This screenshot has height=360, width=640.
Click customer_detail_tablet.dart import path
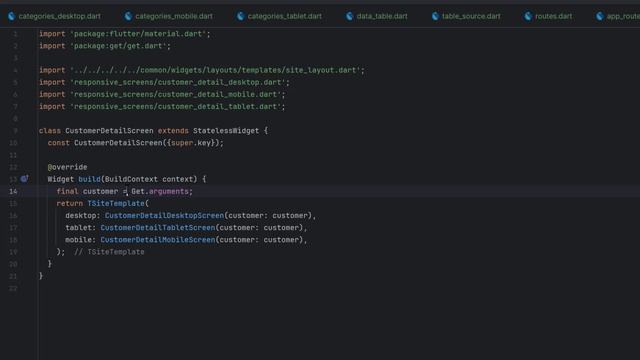[176, 107]
